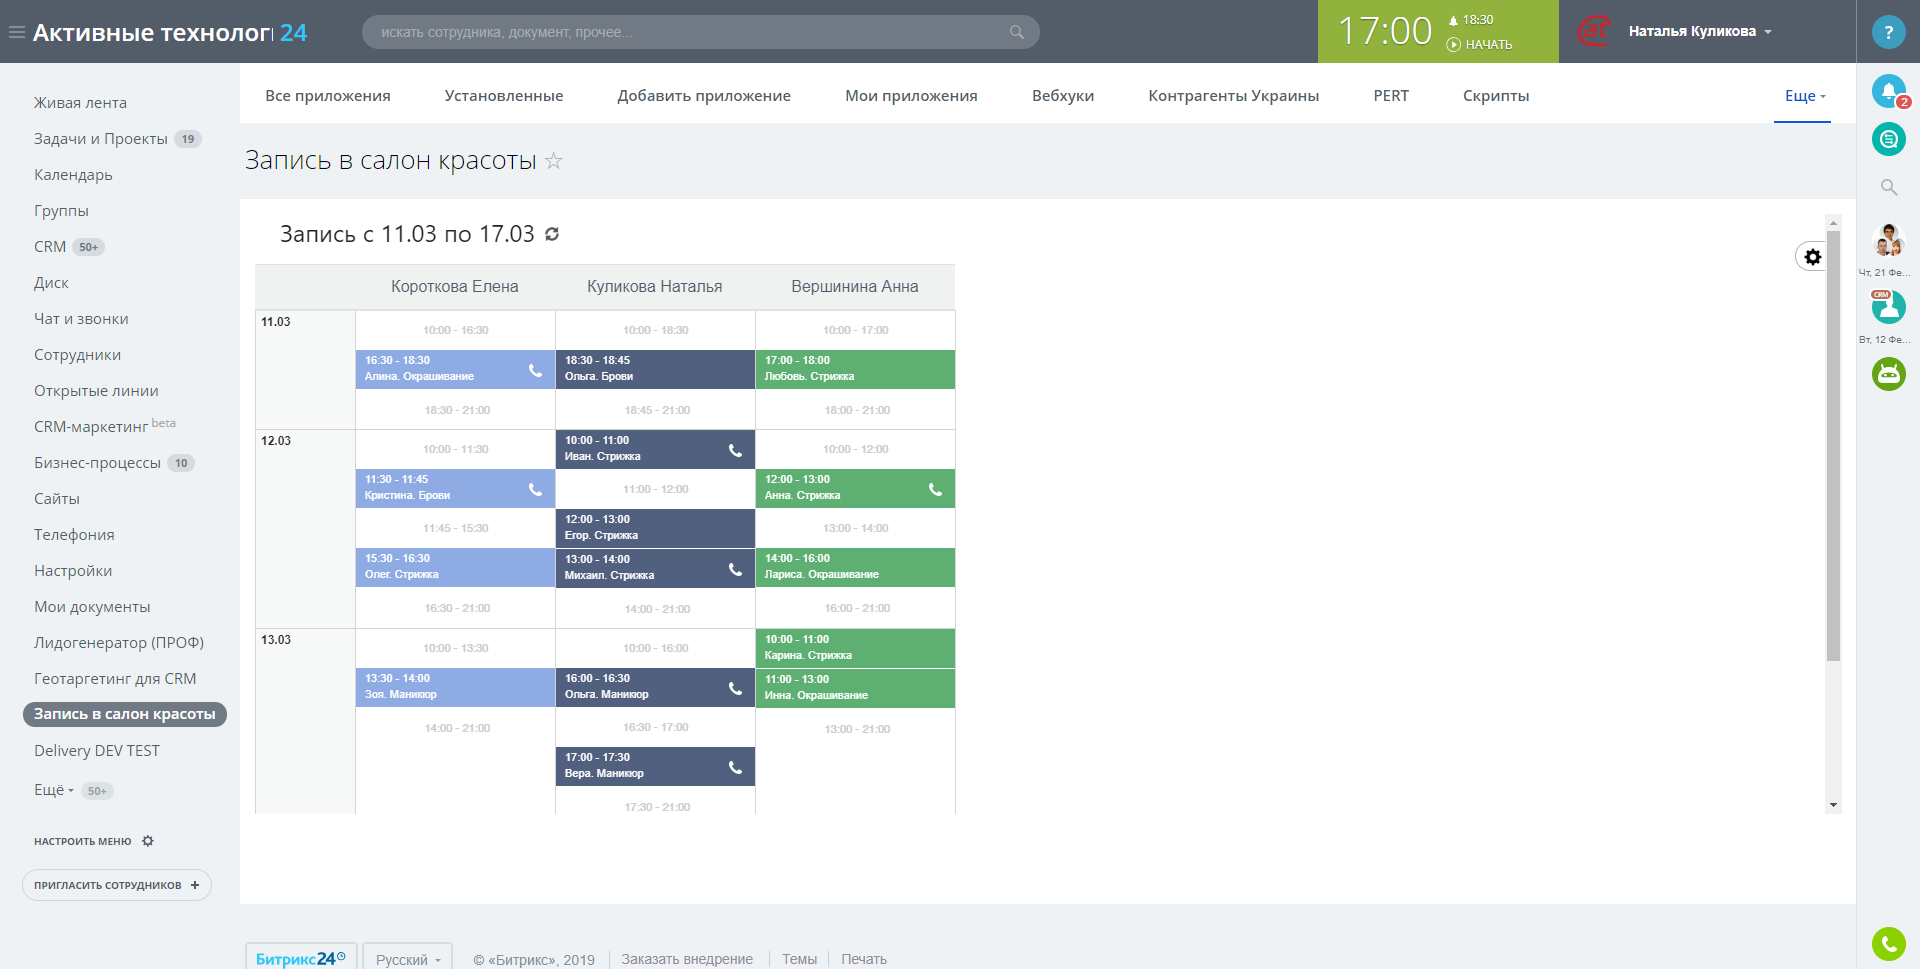Click phone icon on Кристина Брови booking
The image size is (1920, 969).
click(535, 489)
